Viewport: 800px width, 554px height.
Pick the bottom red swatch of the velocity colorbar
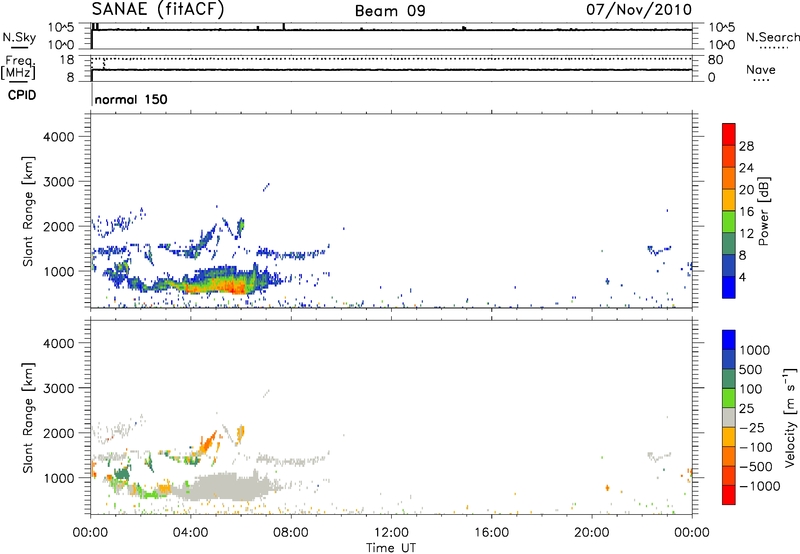click(729, 495)
